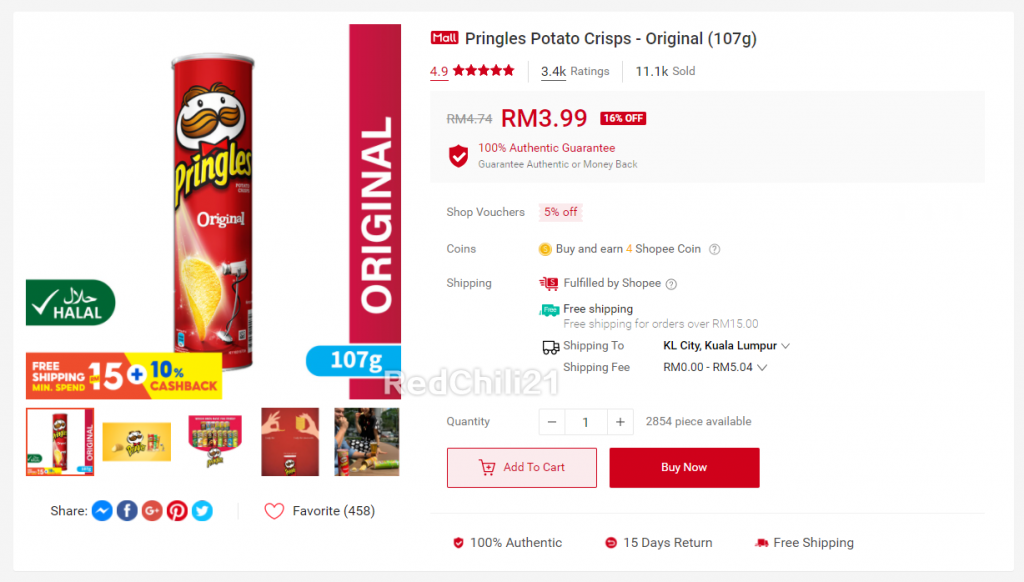The width and height of the screenshot is (1024, 582).
Task: Click the quantity input field
Action: click(x=586, y=422)
